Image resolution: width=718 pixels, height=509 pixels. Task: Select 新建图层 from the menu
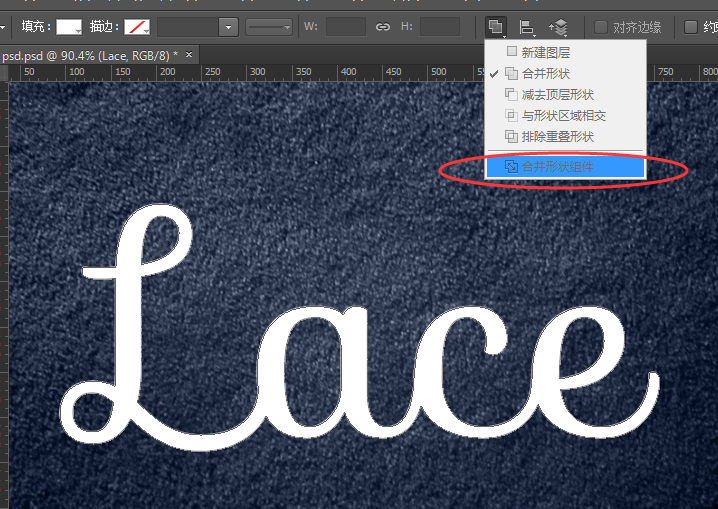(x=566, y=52)
